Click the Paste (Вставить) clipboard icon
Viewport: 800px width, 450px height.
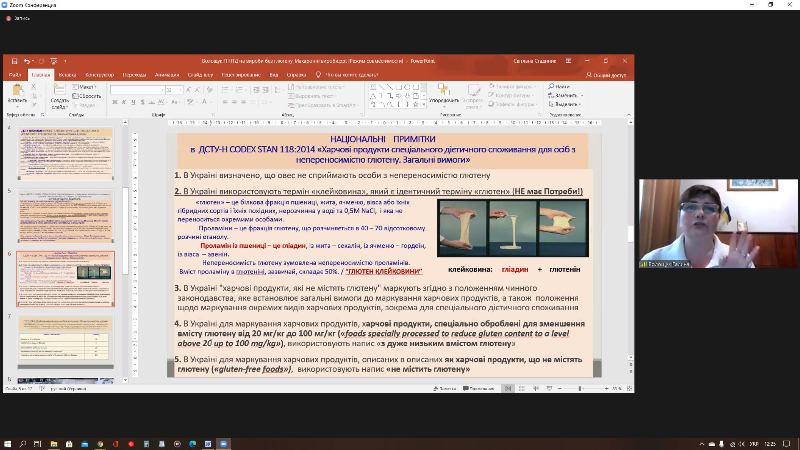click(17, 91)
